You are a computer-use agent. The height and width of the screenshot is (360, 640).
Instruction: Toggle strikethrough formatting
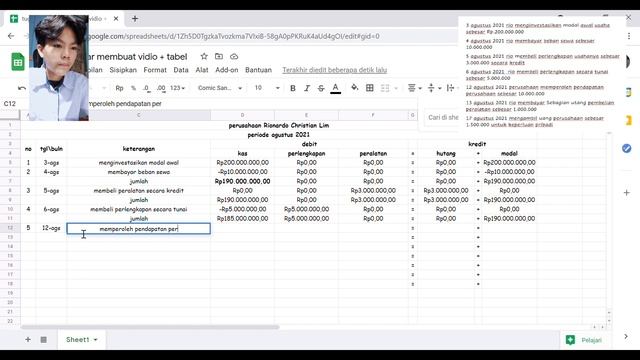[321, 88]
